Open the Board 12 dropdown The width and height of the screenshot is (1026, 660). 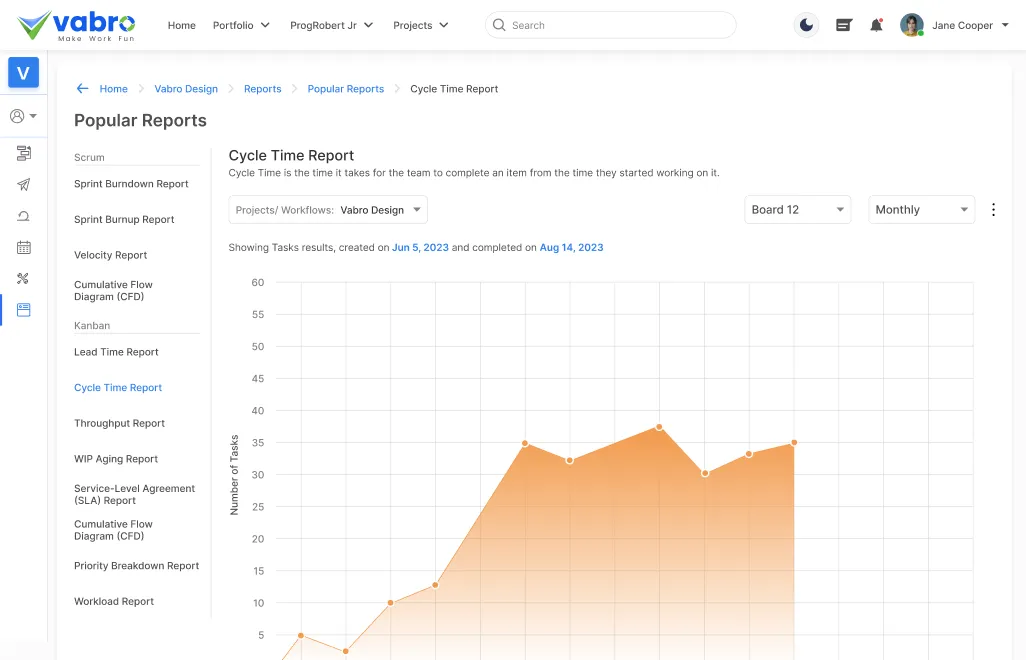[x=797, y=210]
